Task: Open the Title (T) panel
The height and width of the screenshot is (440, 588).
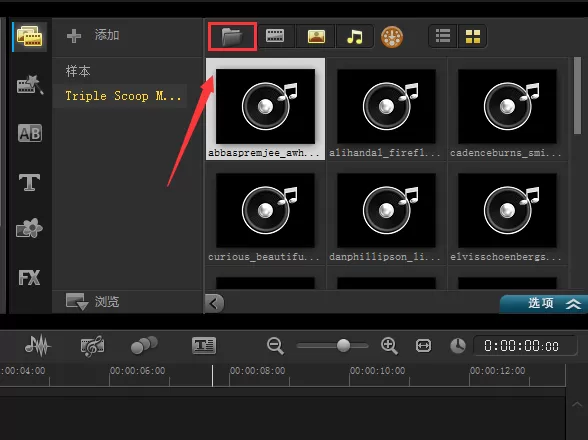Action: 29,182
